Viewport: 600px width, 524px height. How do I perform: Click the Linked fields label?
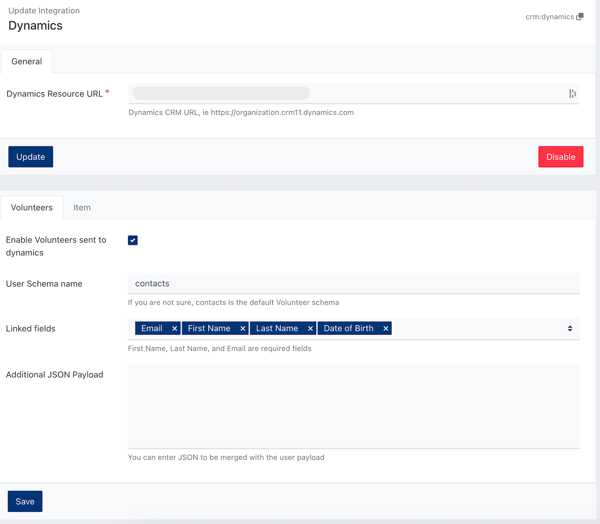click(x=31, y=328)
